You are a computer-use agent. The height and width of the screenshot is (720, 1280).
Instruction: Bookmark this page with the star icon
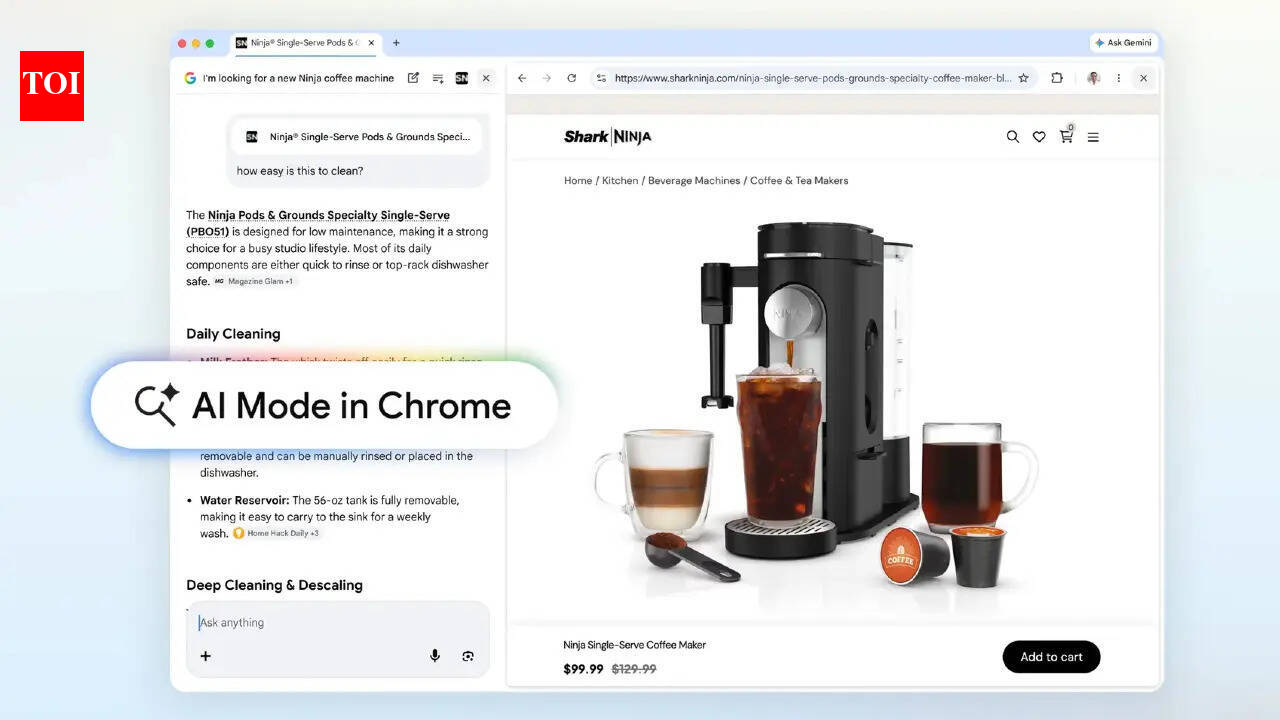coord(1024,78)
